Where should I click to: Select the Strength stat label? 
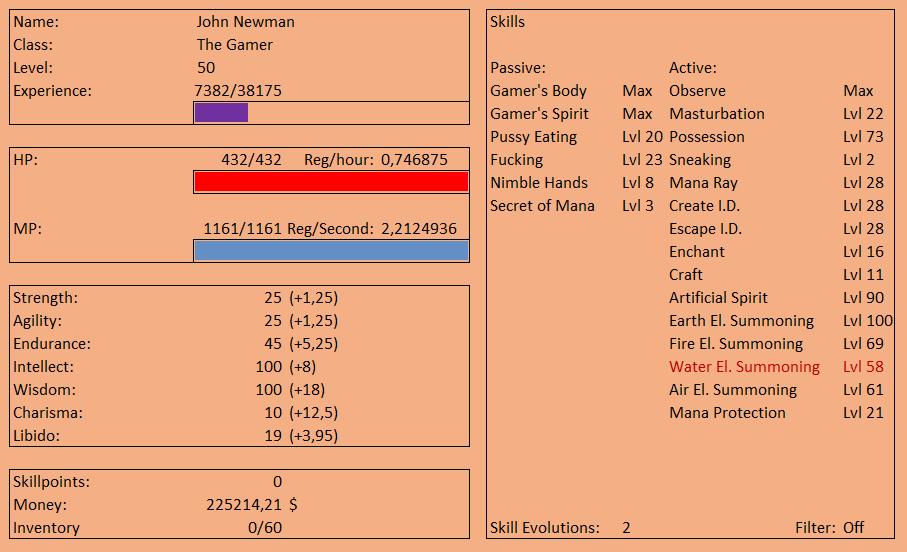tap(45, 298)
